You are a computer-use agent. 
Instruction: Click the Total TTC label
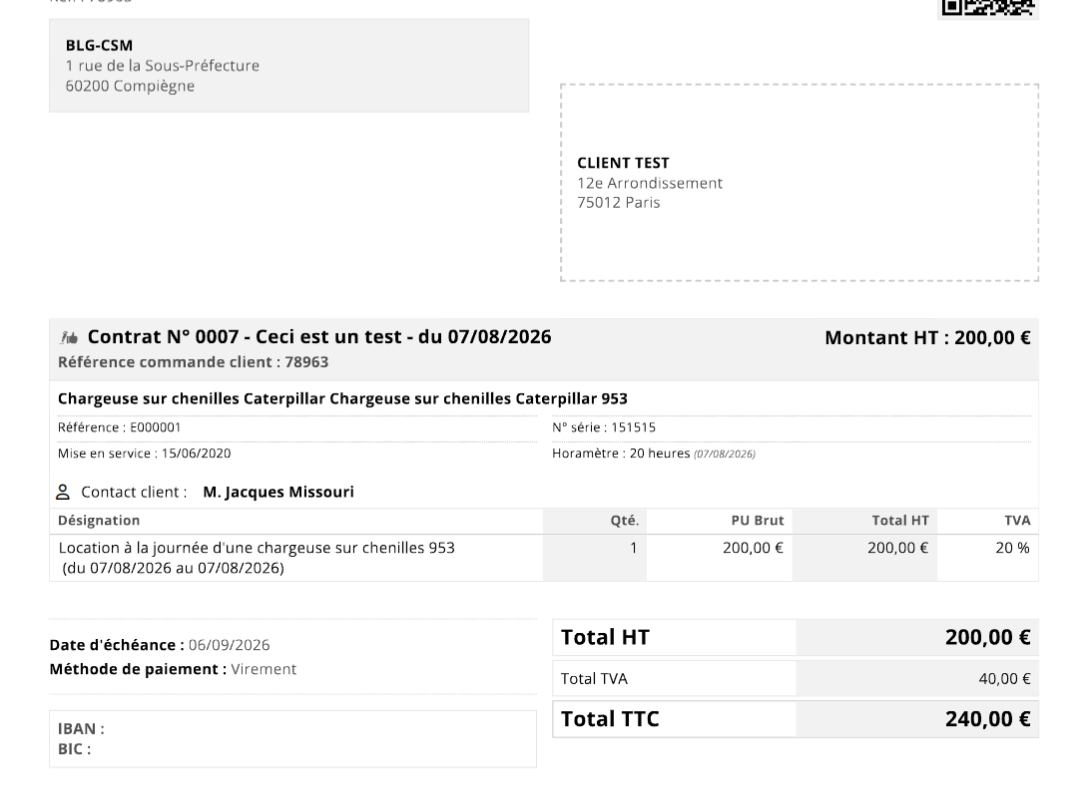[610, 720]
